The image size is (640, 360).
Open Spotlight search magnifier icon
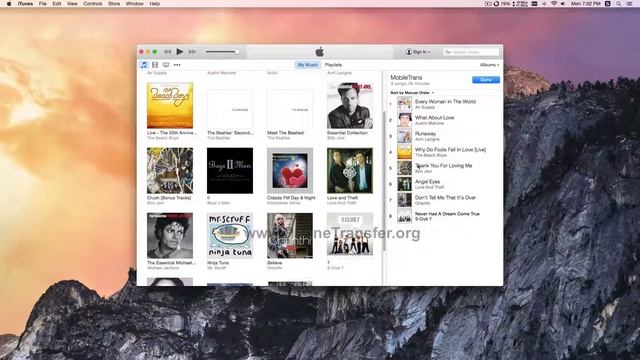619,4
